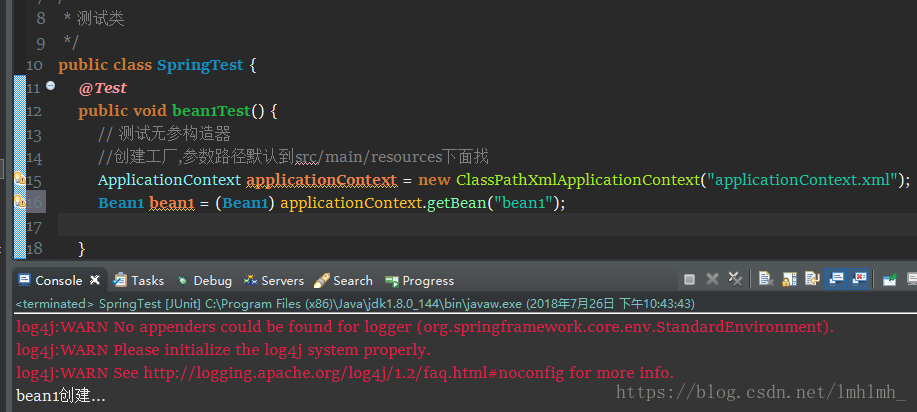Image resolution: width=917 pixels, height=412 pixels.
Task: Toggle show console when standard error changes
Action: 859,279
